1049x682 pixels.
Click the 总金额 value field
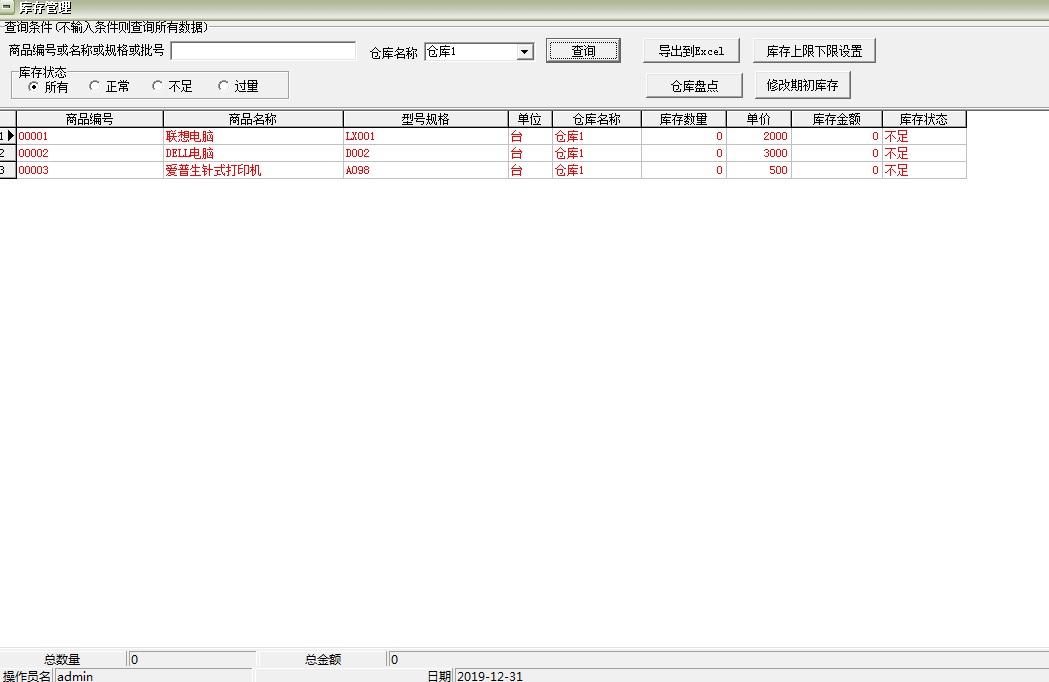(718, 659)
